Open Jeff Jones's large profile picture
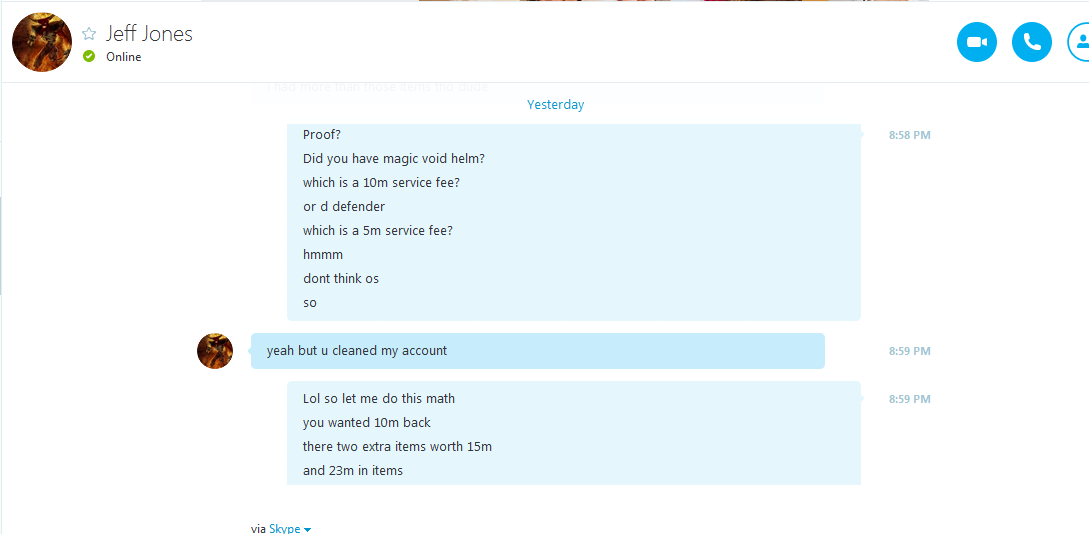The height and width of the screenshot is (534, 1089). 42,42
